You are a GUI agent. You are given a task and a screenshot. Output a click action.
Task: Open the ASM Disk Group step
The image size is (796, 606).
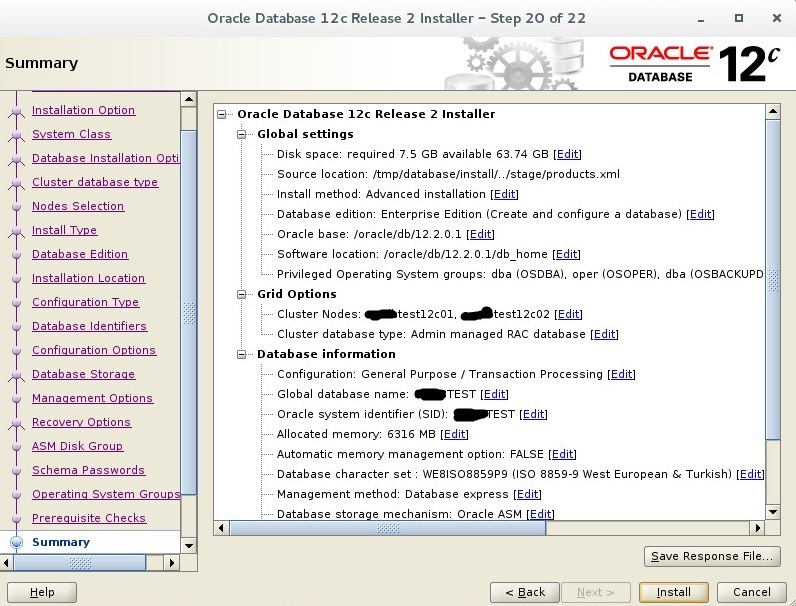click(x=77, y=446)
